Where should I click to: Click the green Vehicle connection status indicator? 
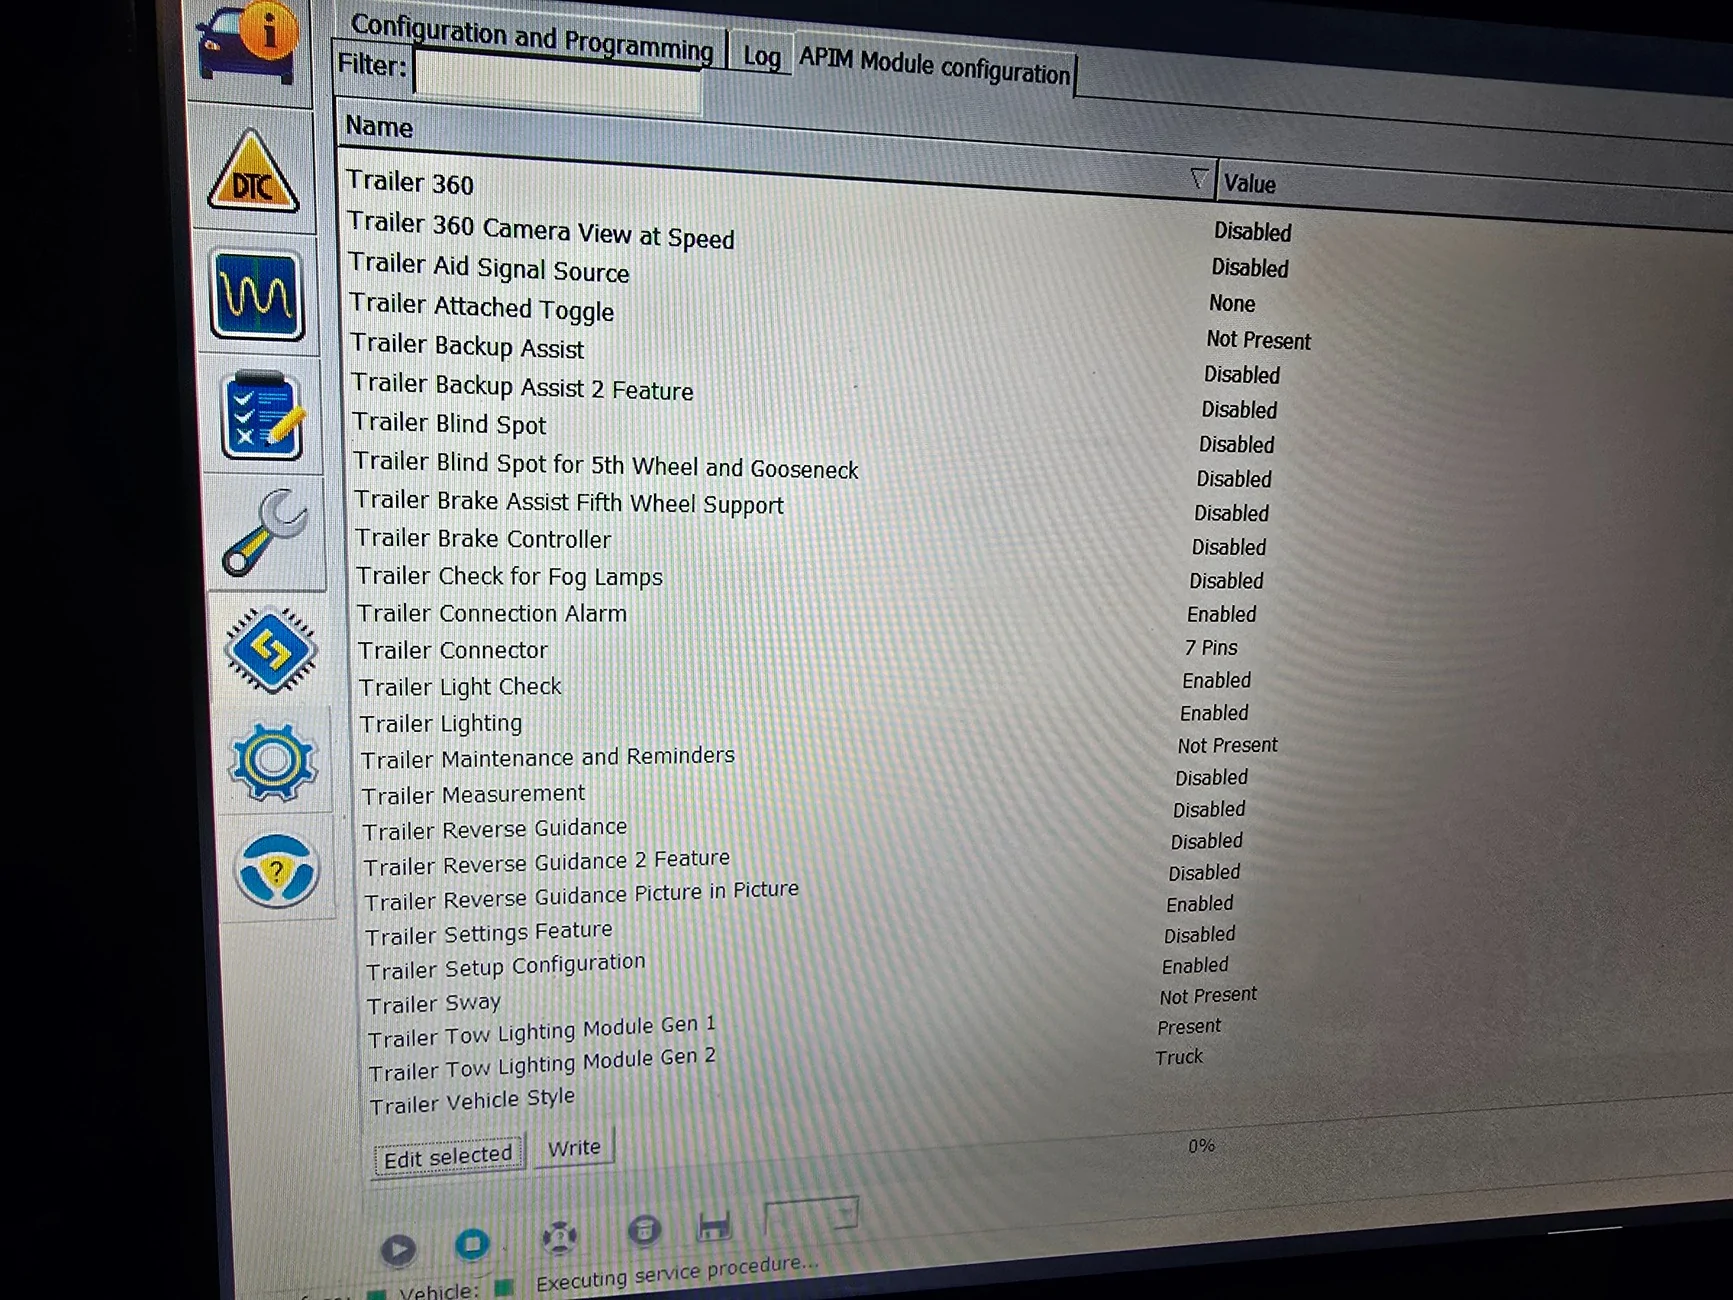[x=504, y=1287]
